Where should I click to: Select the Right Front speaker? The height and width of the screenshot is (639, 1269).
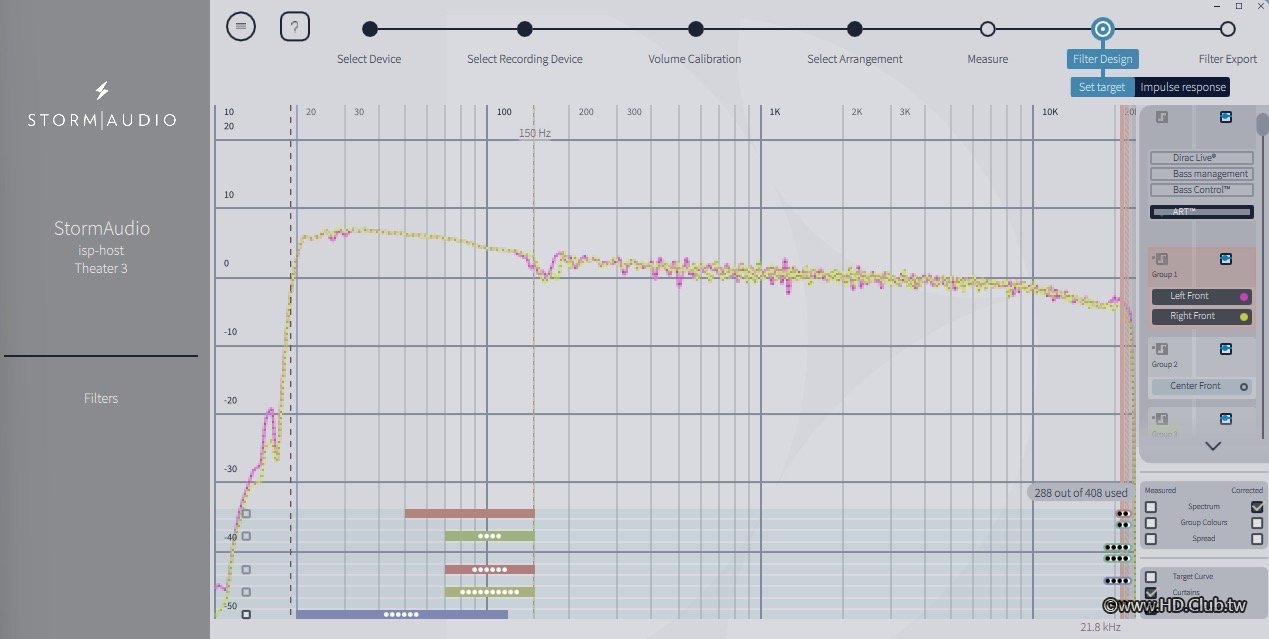tap(1201, 317)
